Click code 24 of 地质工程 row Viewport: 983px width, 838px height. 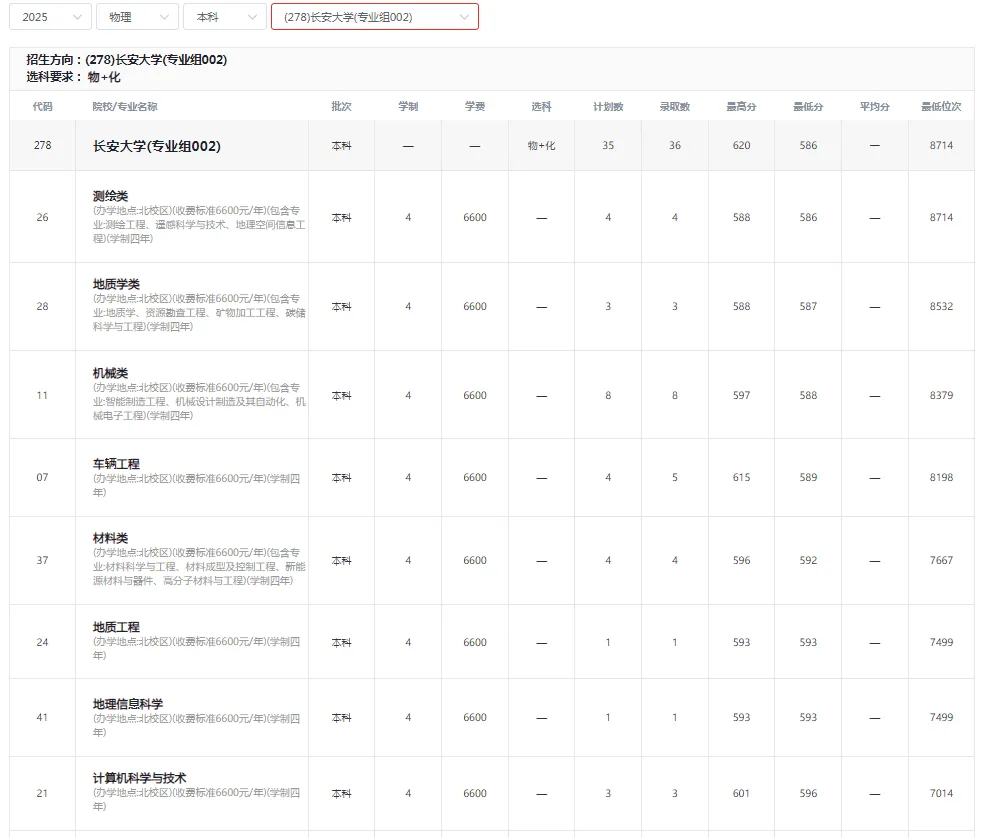click(43, 642)
